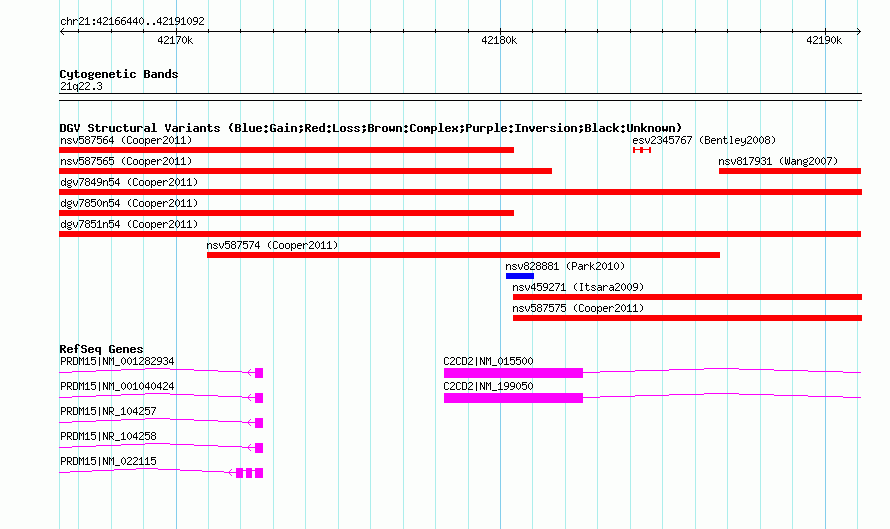Open the C2CD2|NM_015500 gene label
Image resolution: width=890 pixels, height=529 pixels.
click(488, 361)
